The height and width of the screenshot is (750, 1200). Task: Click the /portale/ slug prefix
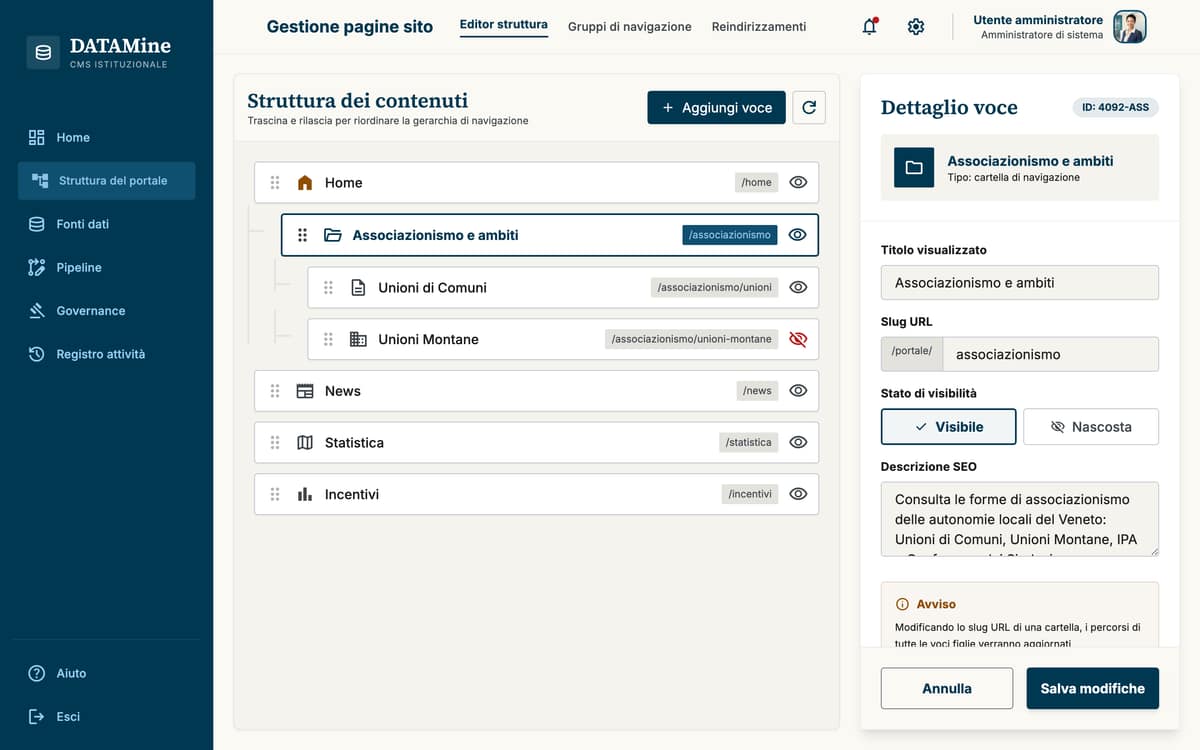click(x=911, y=352)
